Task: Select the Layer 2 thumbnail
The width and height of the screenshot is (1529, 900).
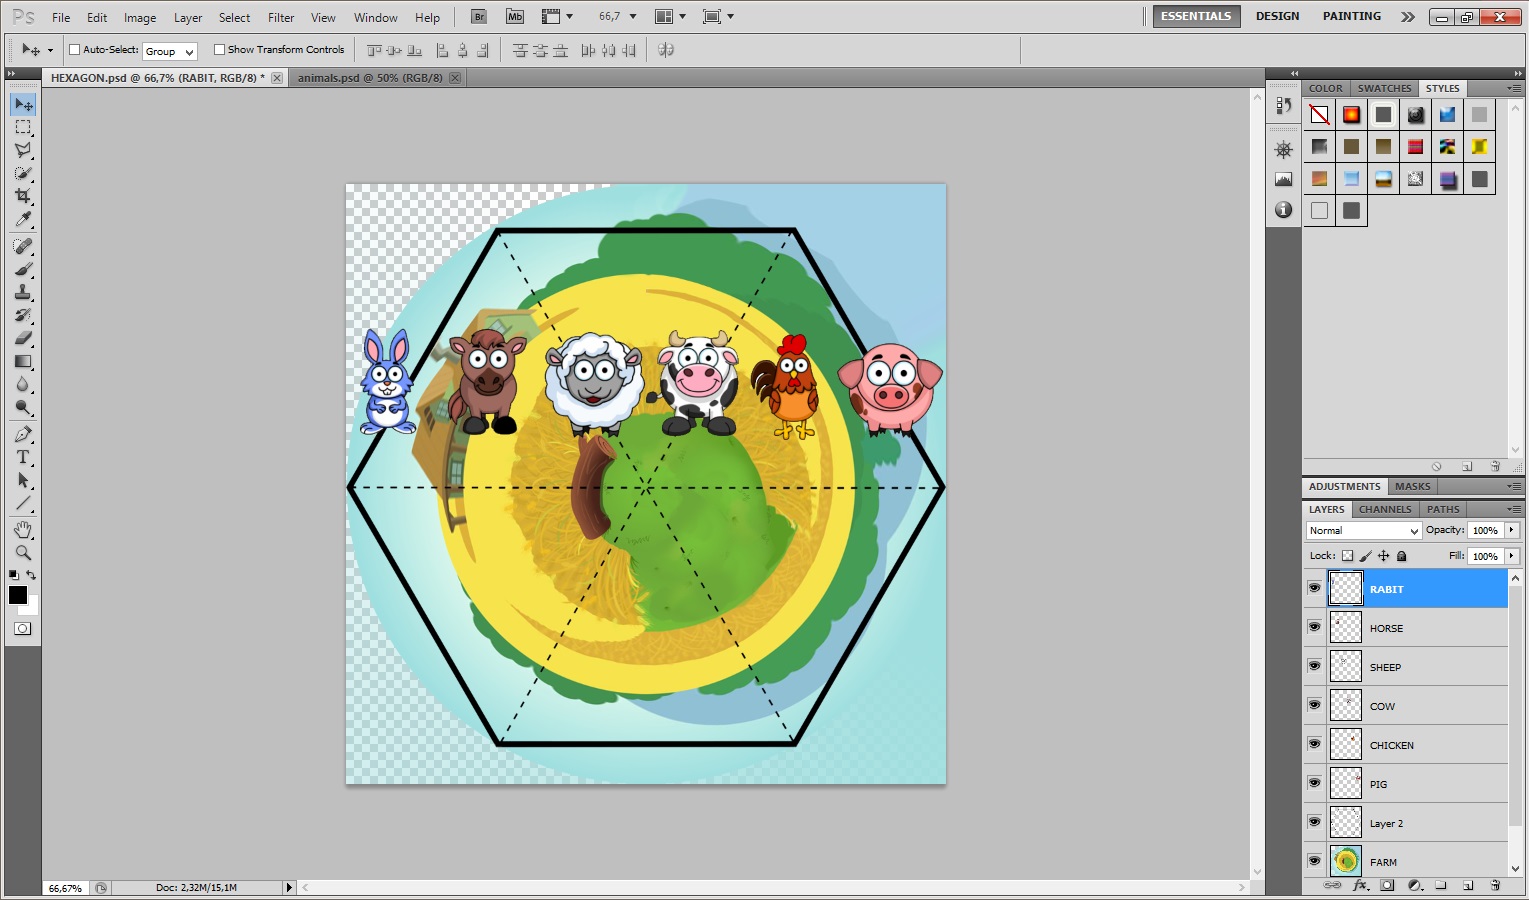Action: tap(1346, 823)
